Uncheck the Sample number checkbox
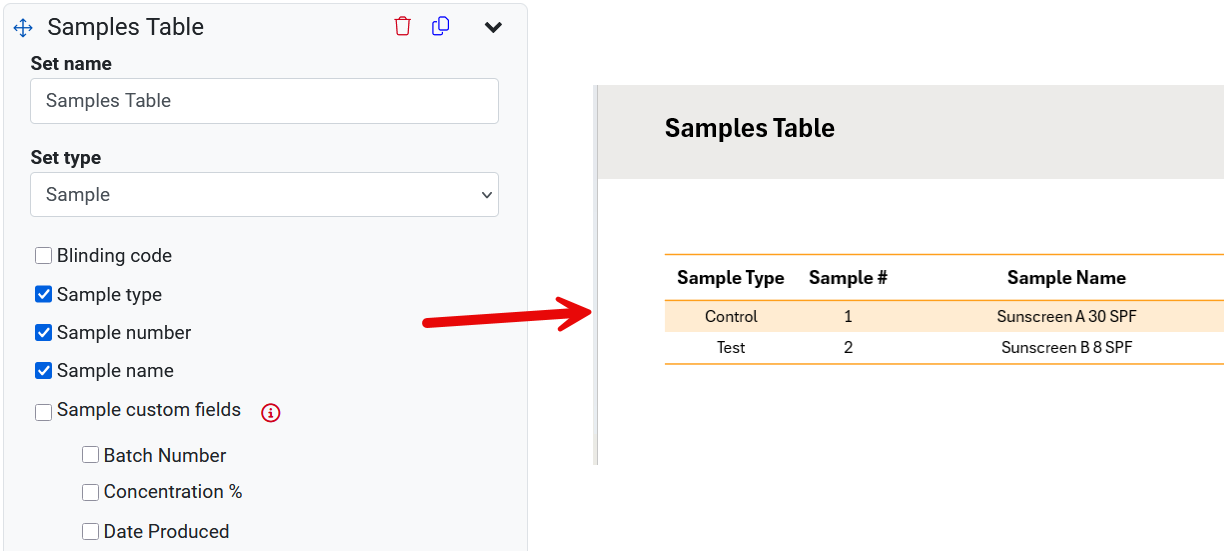The height and width of the screenshot is (551, 1224). 44,332
